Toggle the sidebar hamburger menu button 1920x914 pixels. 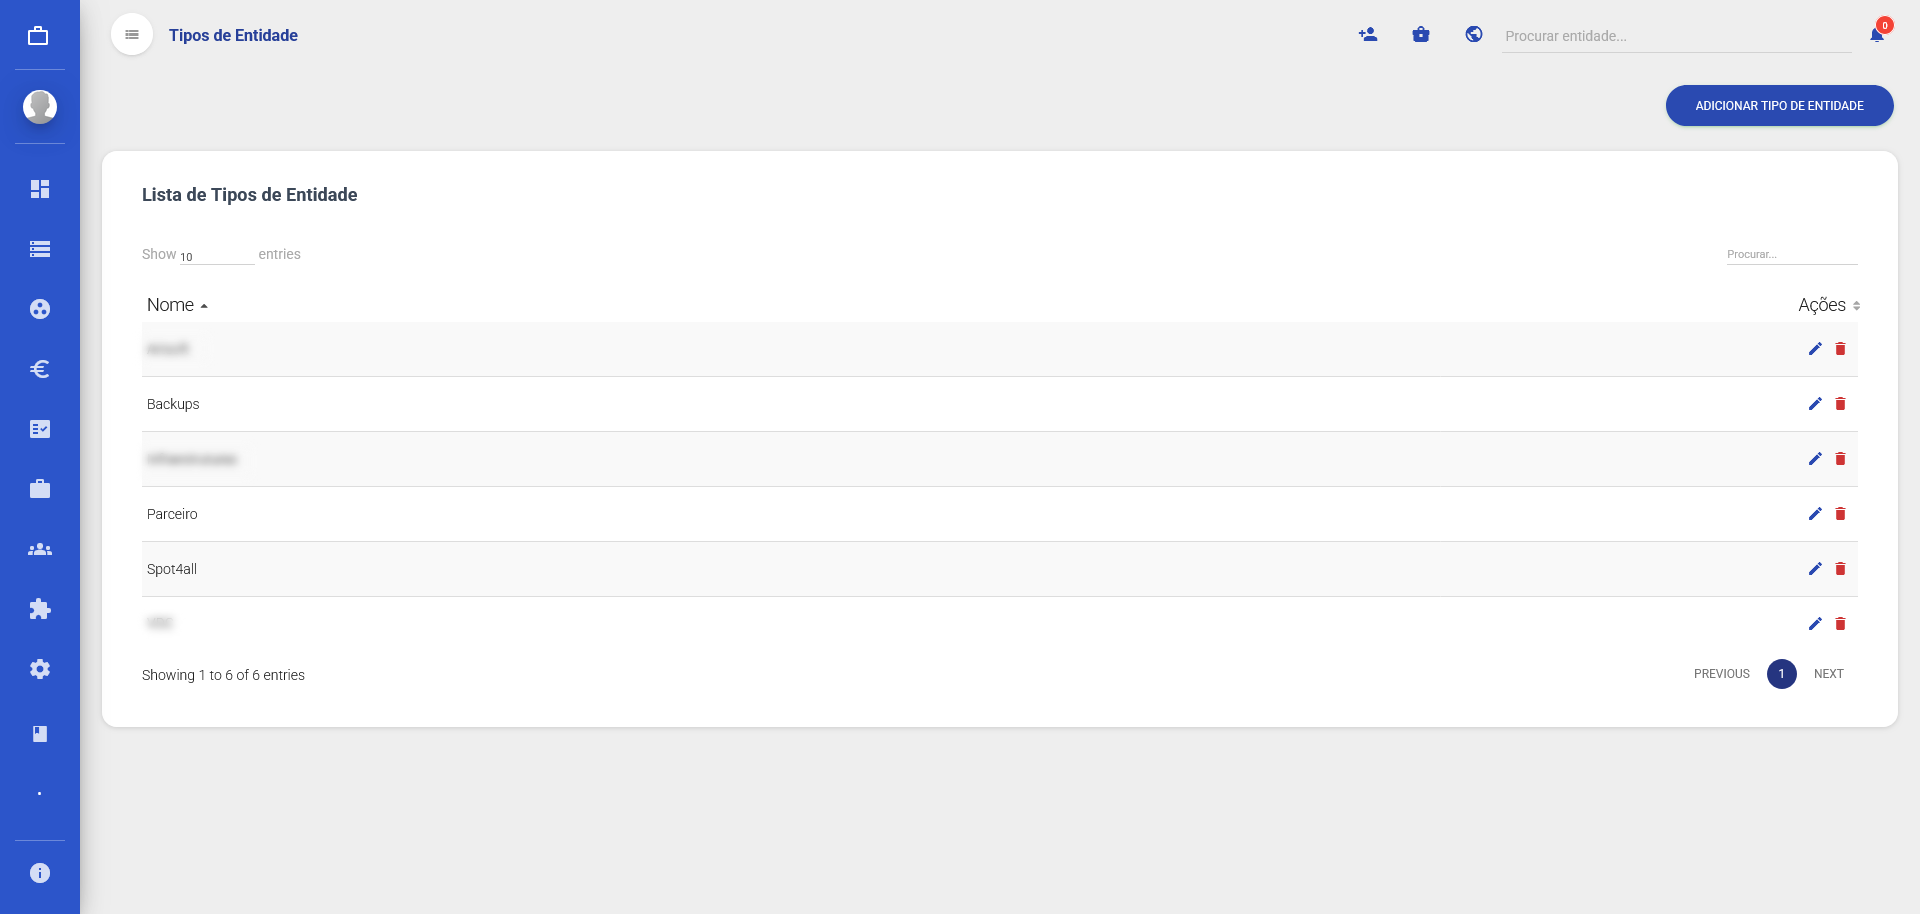coord(132,35)
